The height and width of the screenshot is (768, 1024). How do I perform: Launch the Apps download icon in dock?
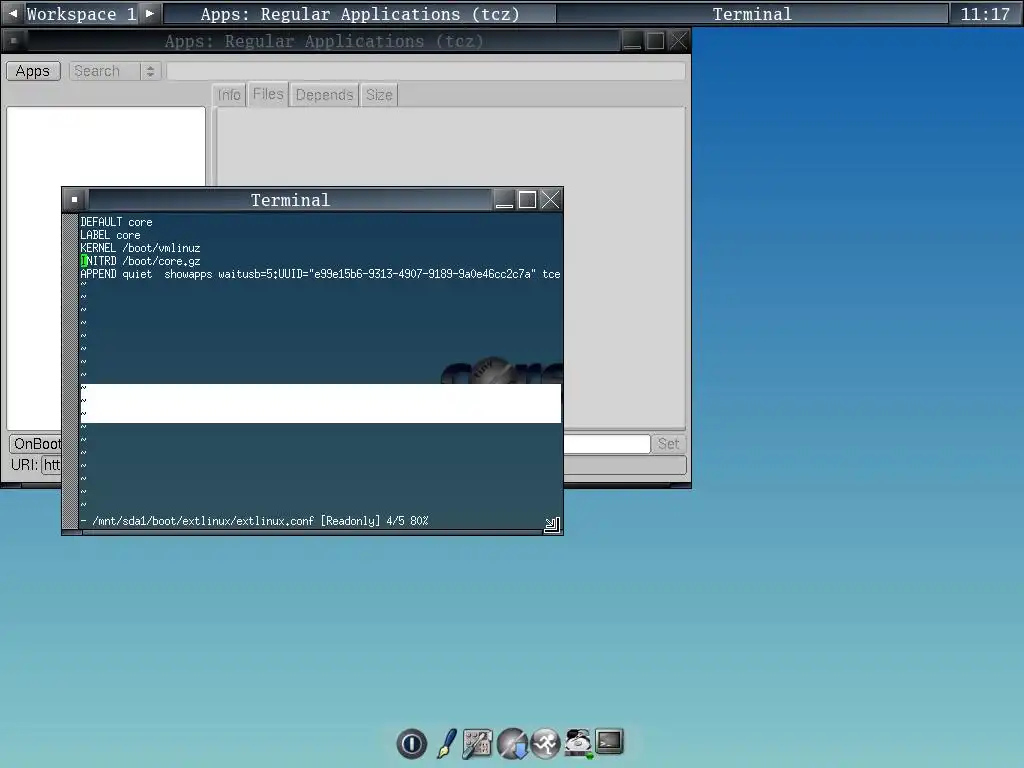point(512,743)
